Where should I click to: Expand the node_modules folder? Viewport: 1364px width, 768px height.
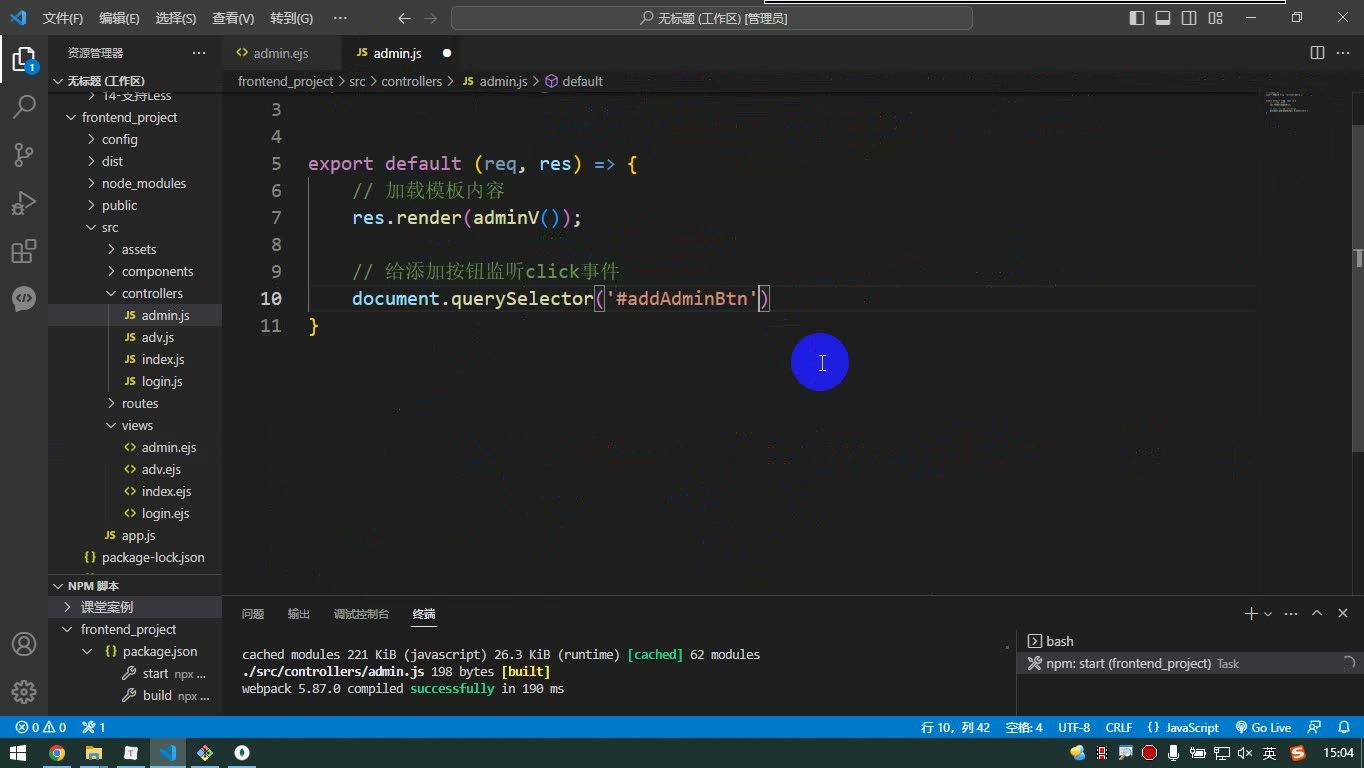tap(143, 183)
